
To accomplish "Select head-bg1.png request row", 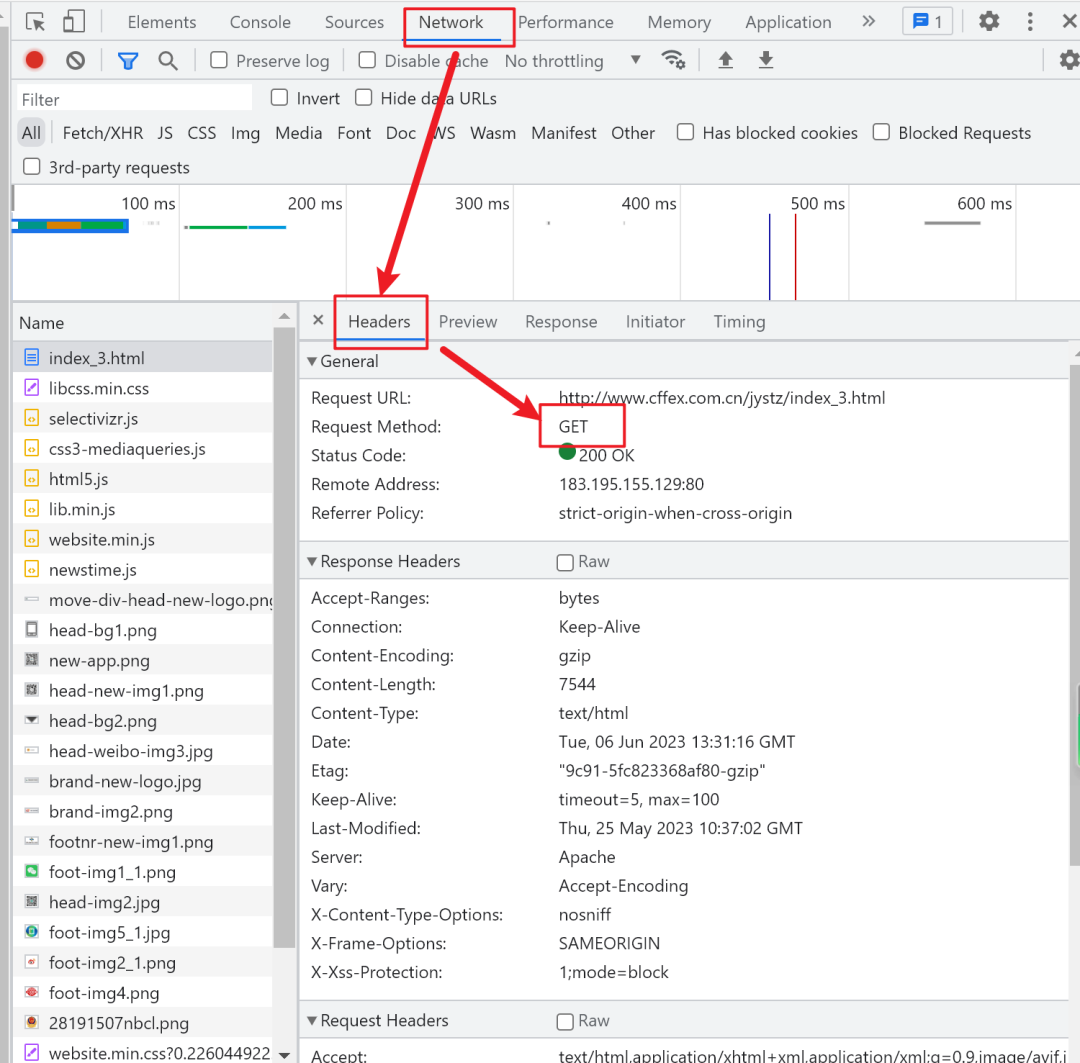I will point(143,630).
